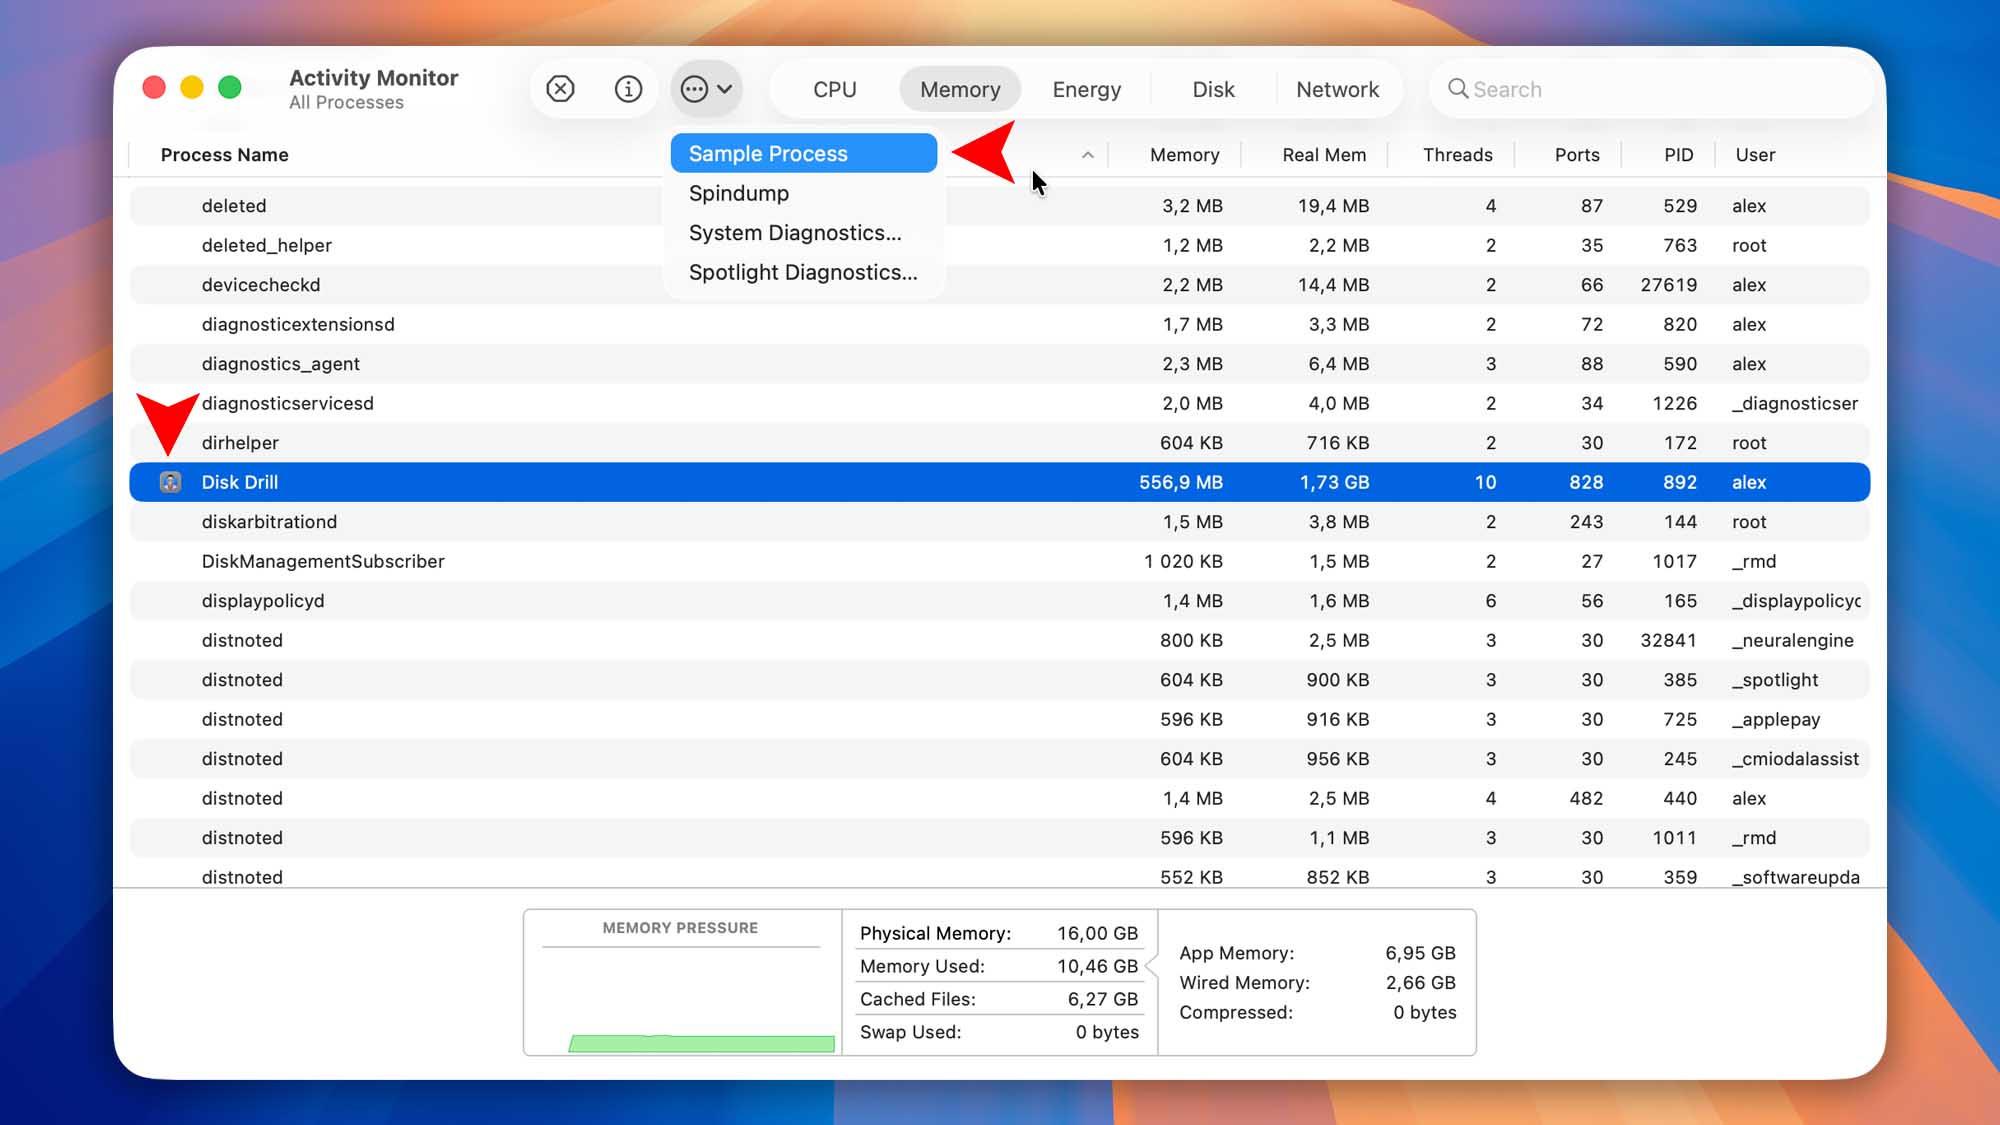Select System Diagnostics… menu entry

[x=804, y=233]
